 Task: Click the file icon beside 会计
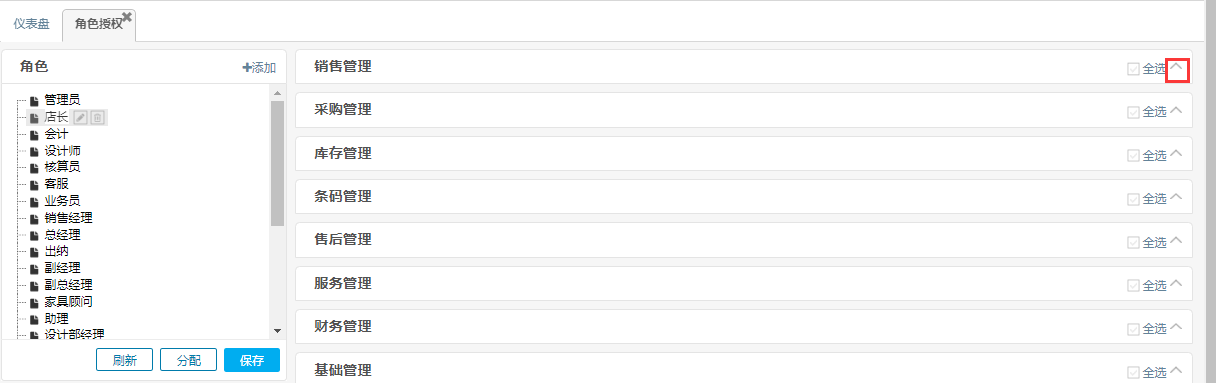pyautogui.click(x=34, y=134)
